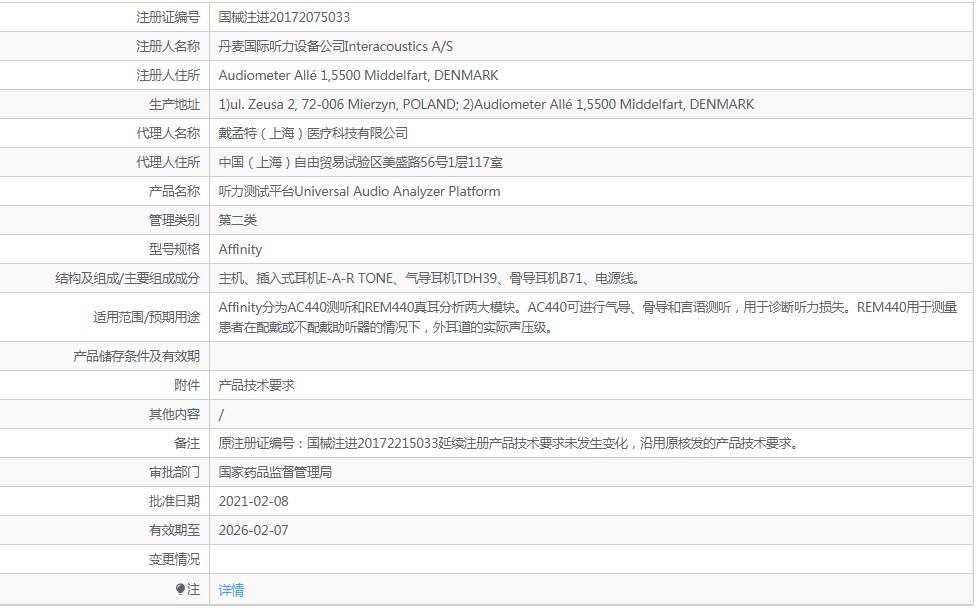Select intended use text starting Affinity分为AC440
The width and height of the screenshot is (976, 610).
point(588,317)
